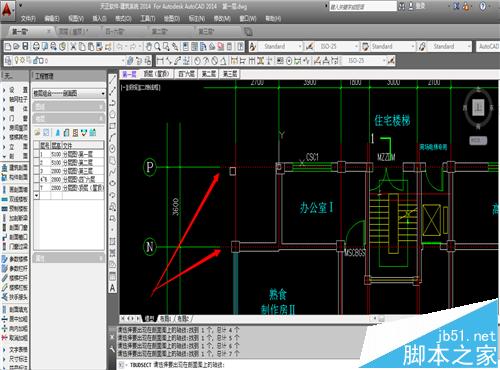Click the Zoom magnifier icon beside Pan
Screen dimensions: 500x370
click(157, 47)
